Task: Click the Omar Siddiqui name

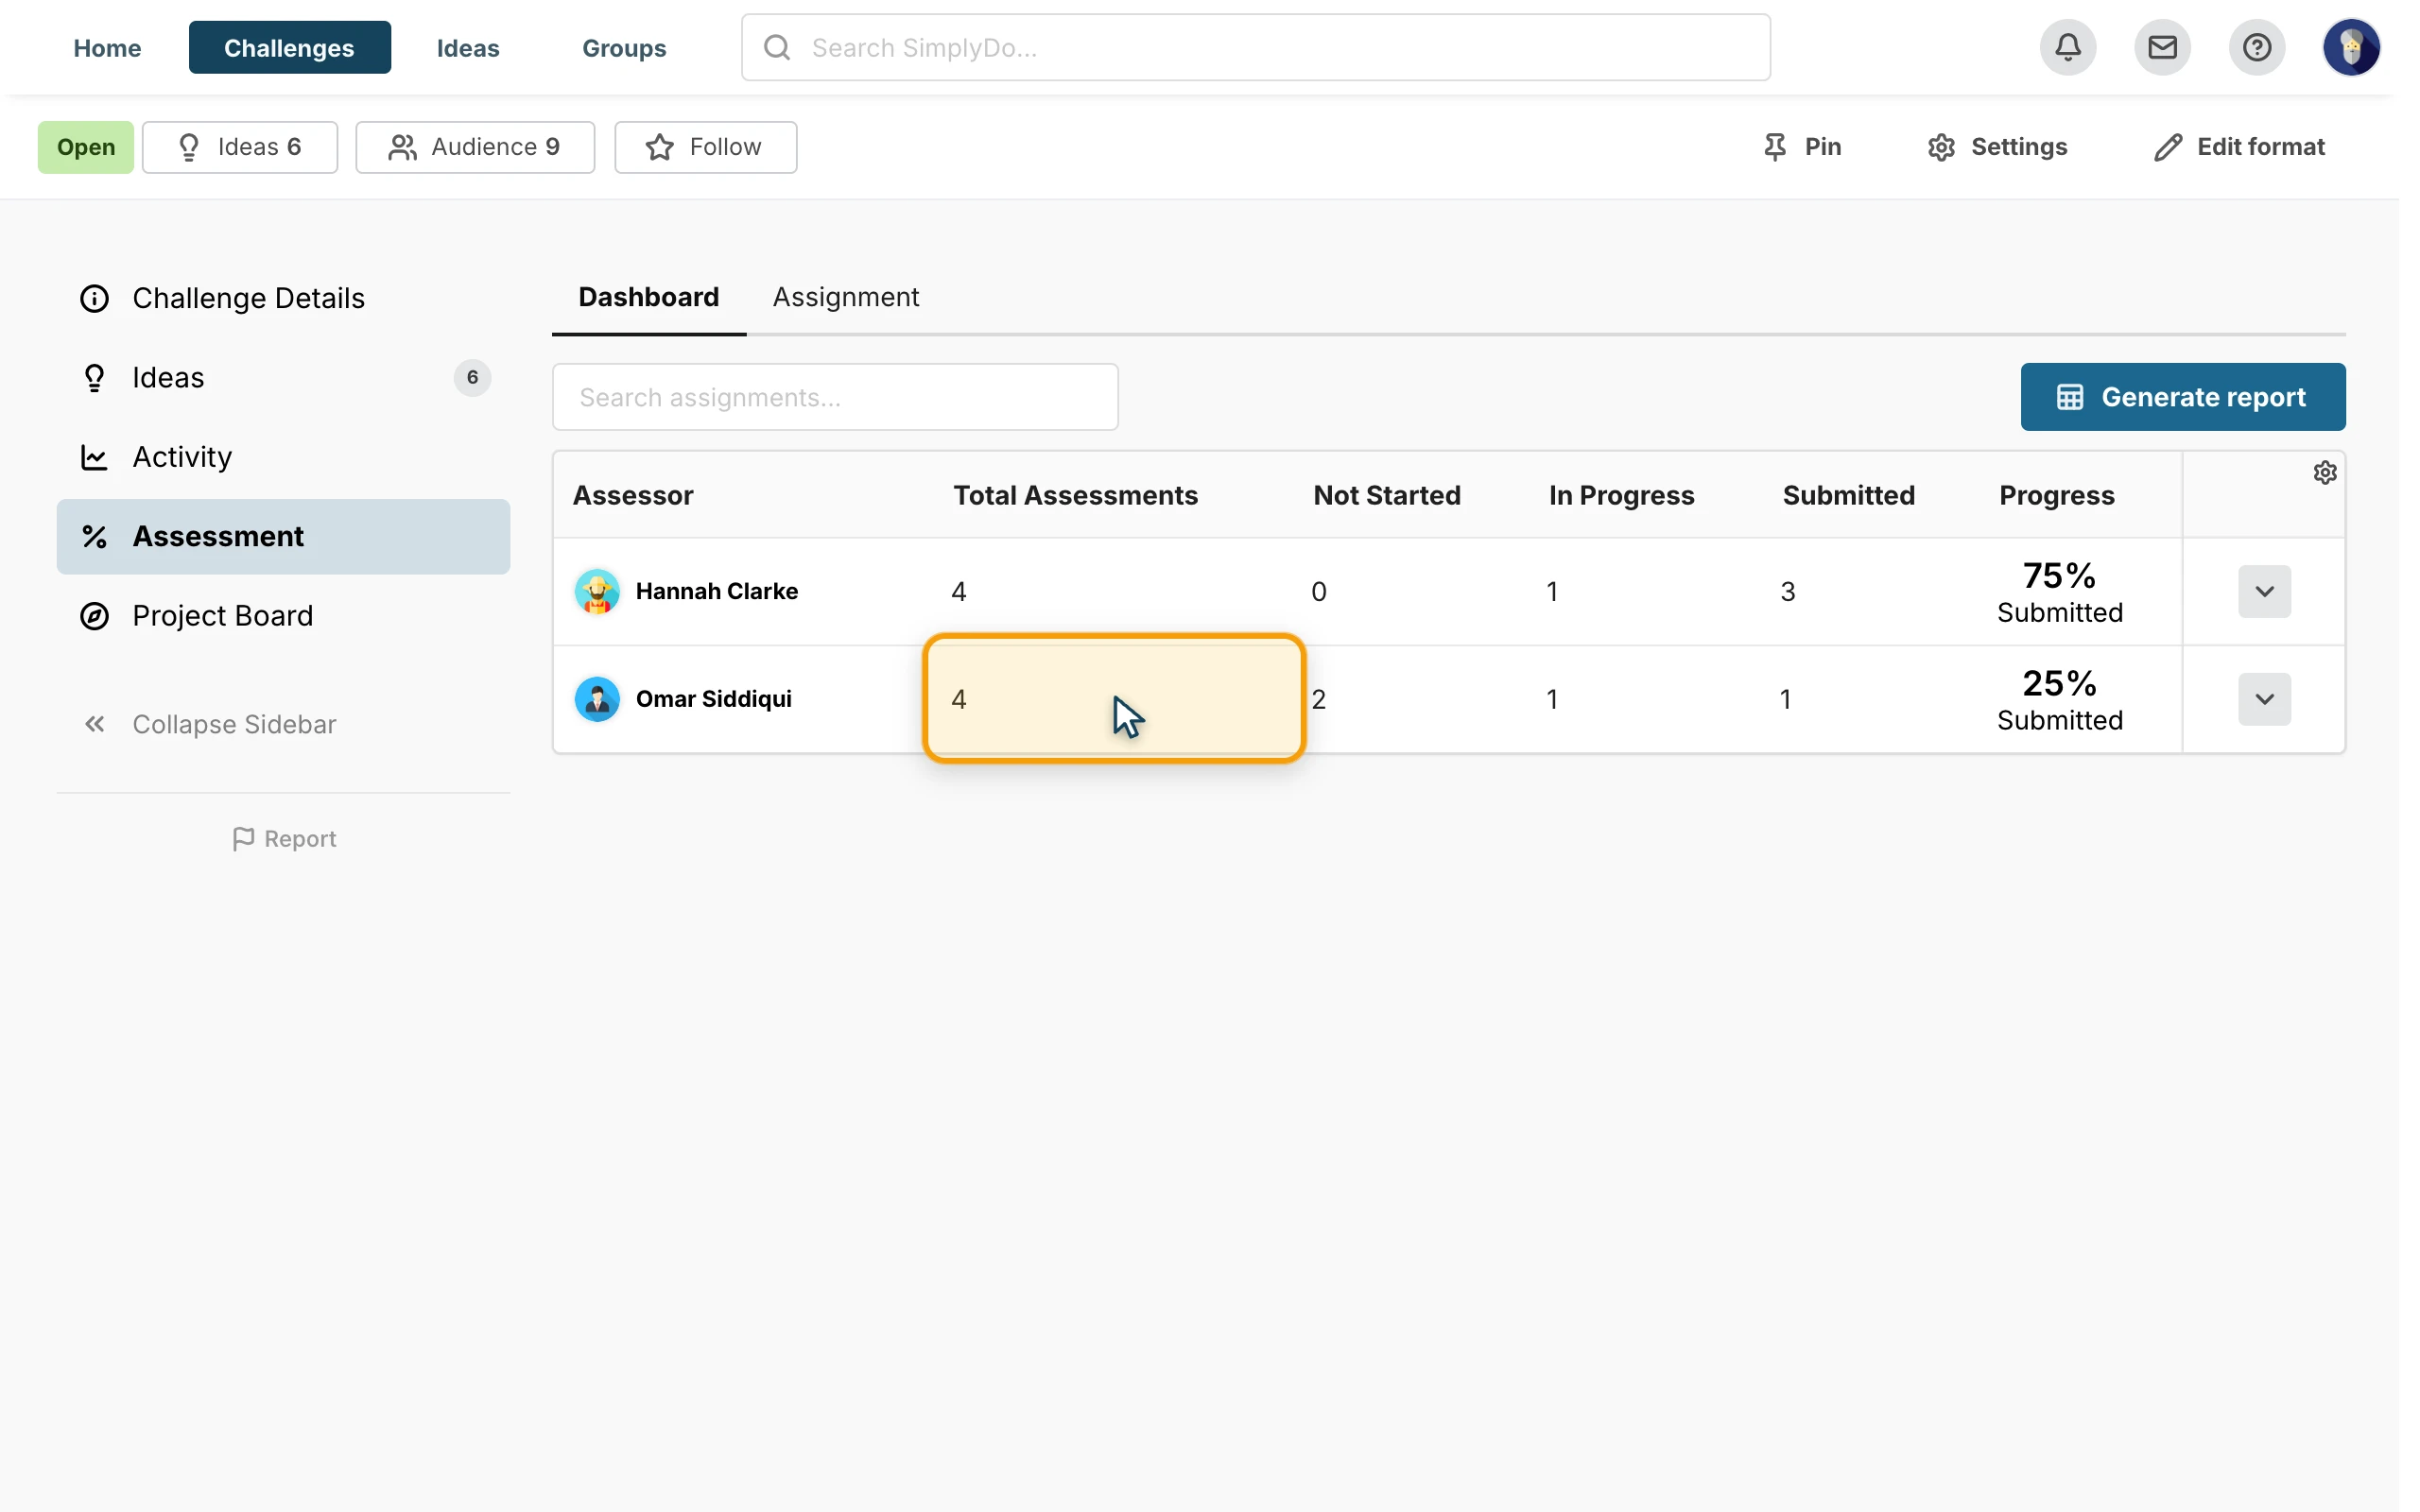Action: pos(714,699)
